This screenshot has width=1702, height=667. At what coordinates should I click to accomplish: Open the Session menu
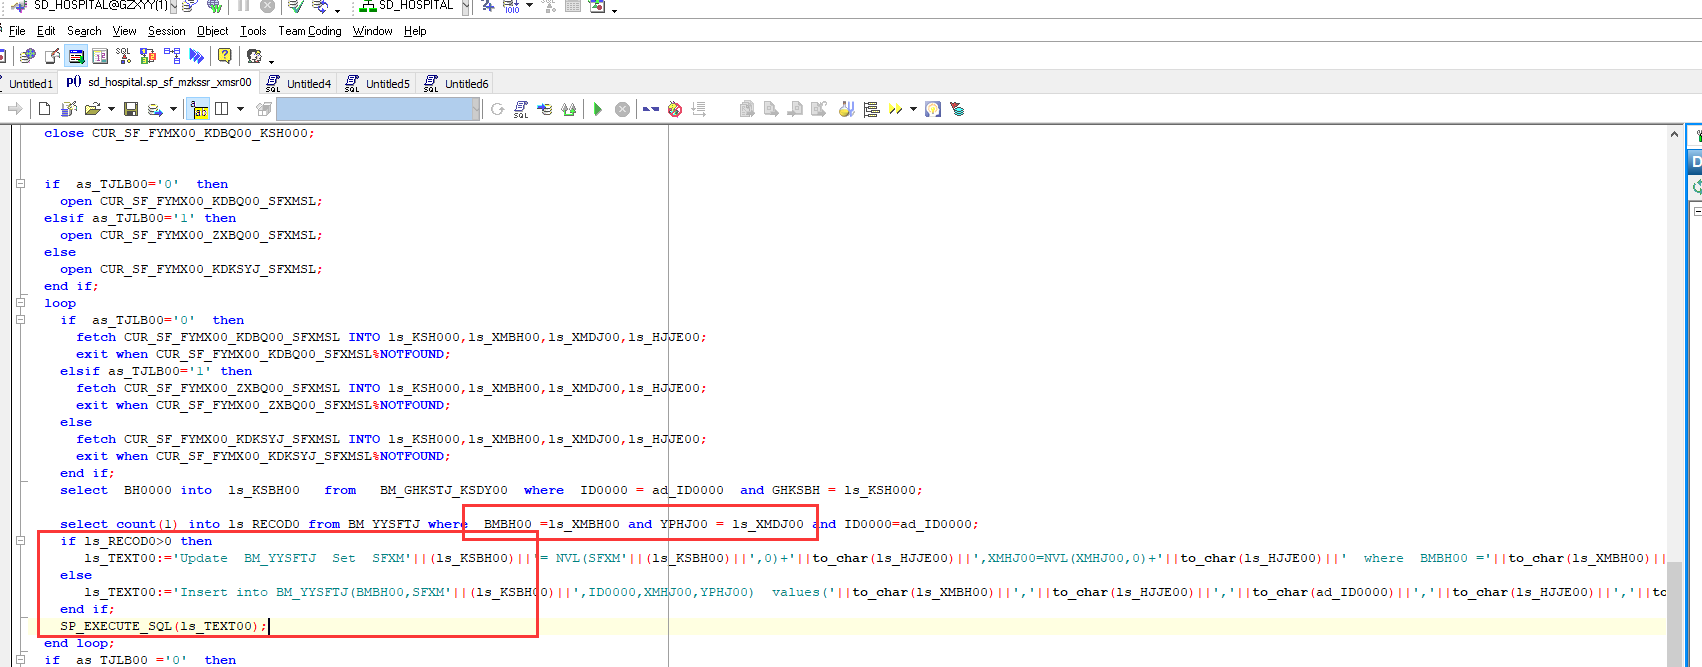coord(166,31)
